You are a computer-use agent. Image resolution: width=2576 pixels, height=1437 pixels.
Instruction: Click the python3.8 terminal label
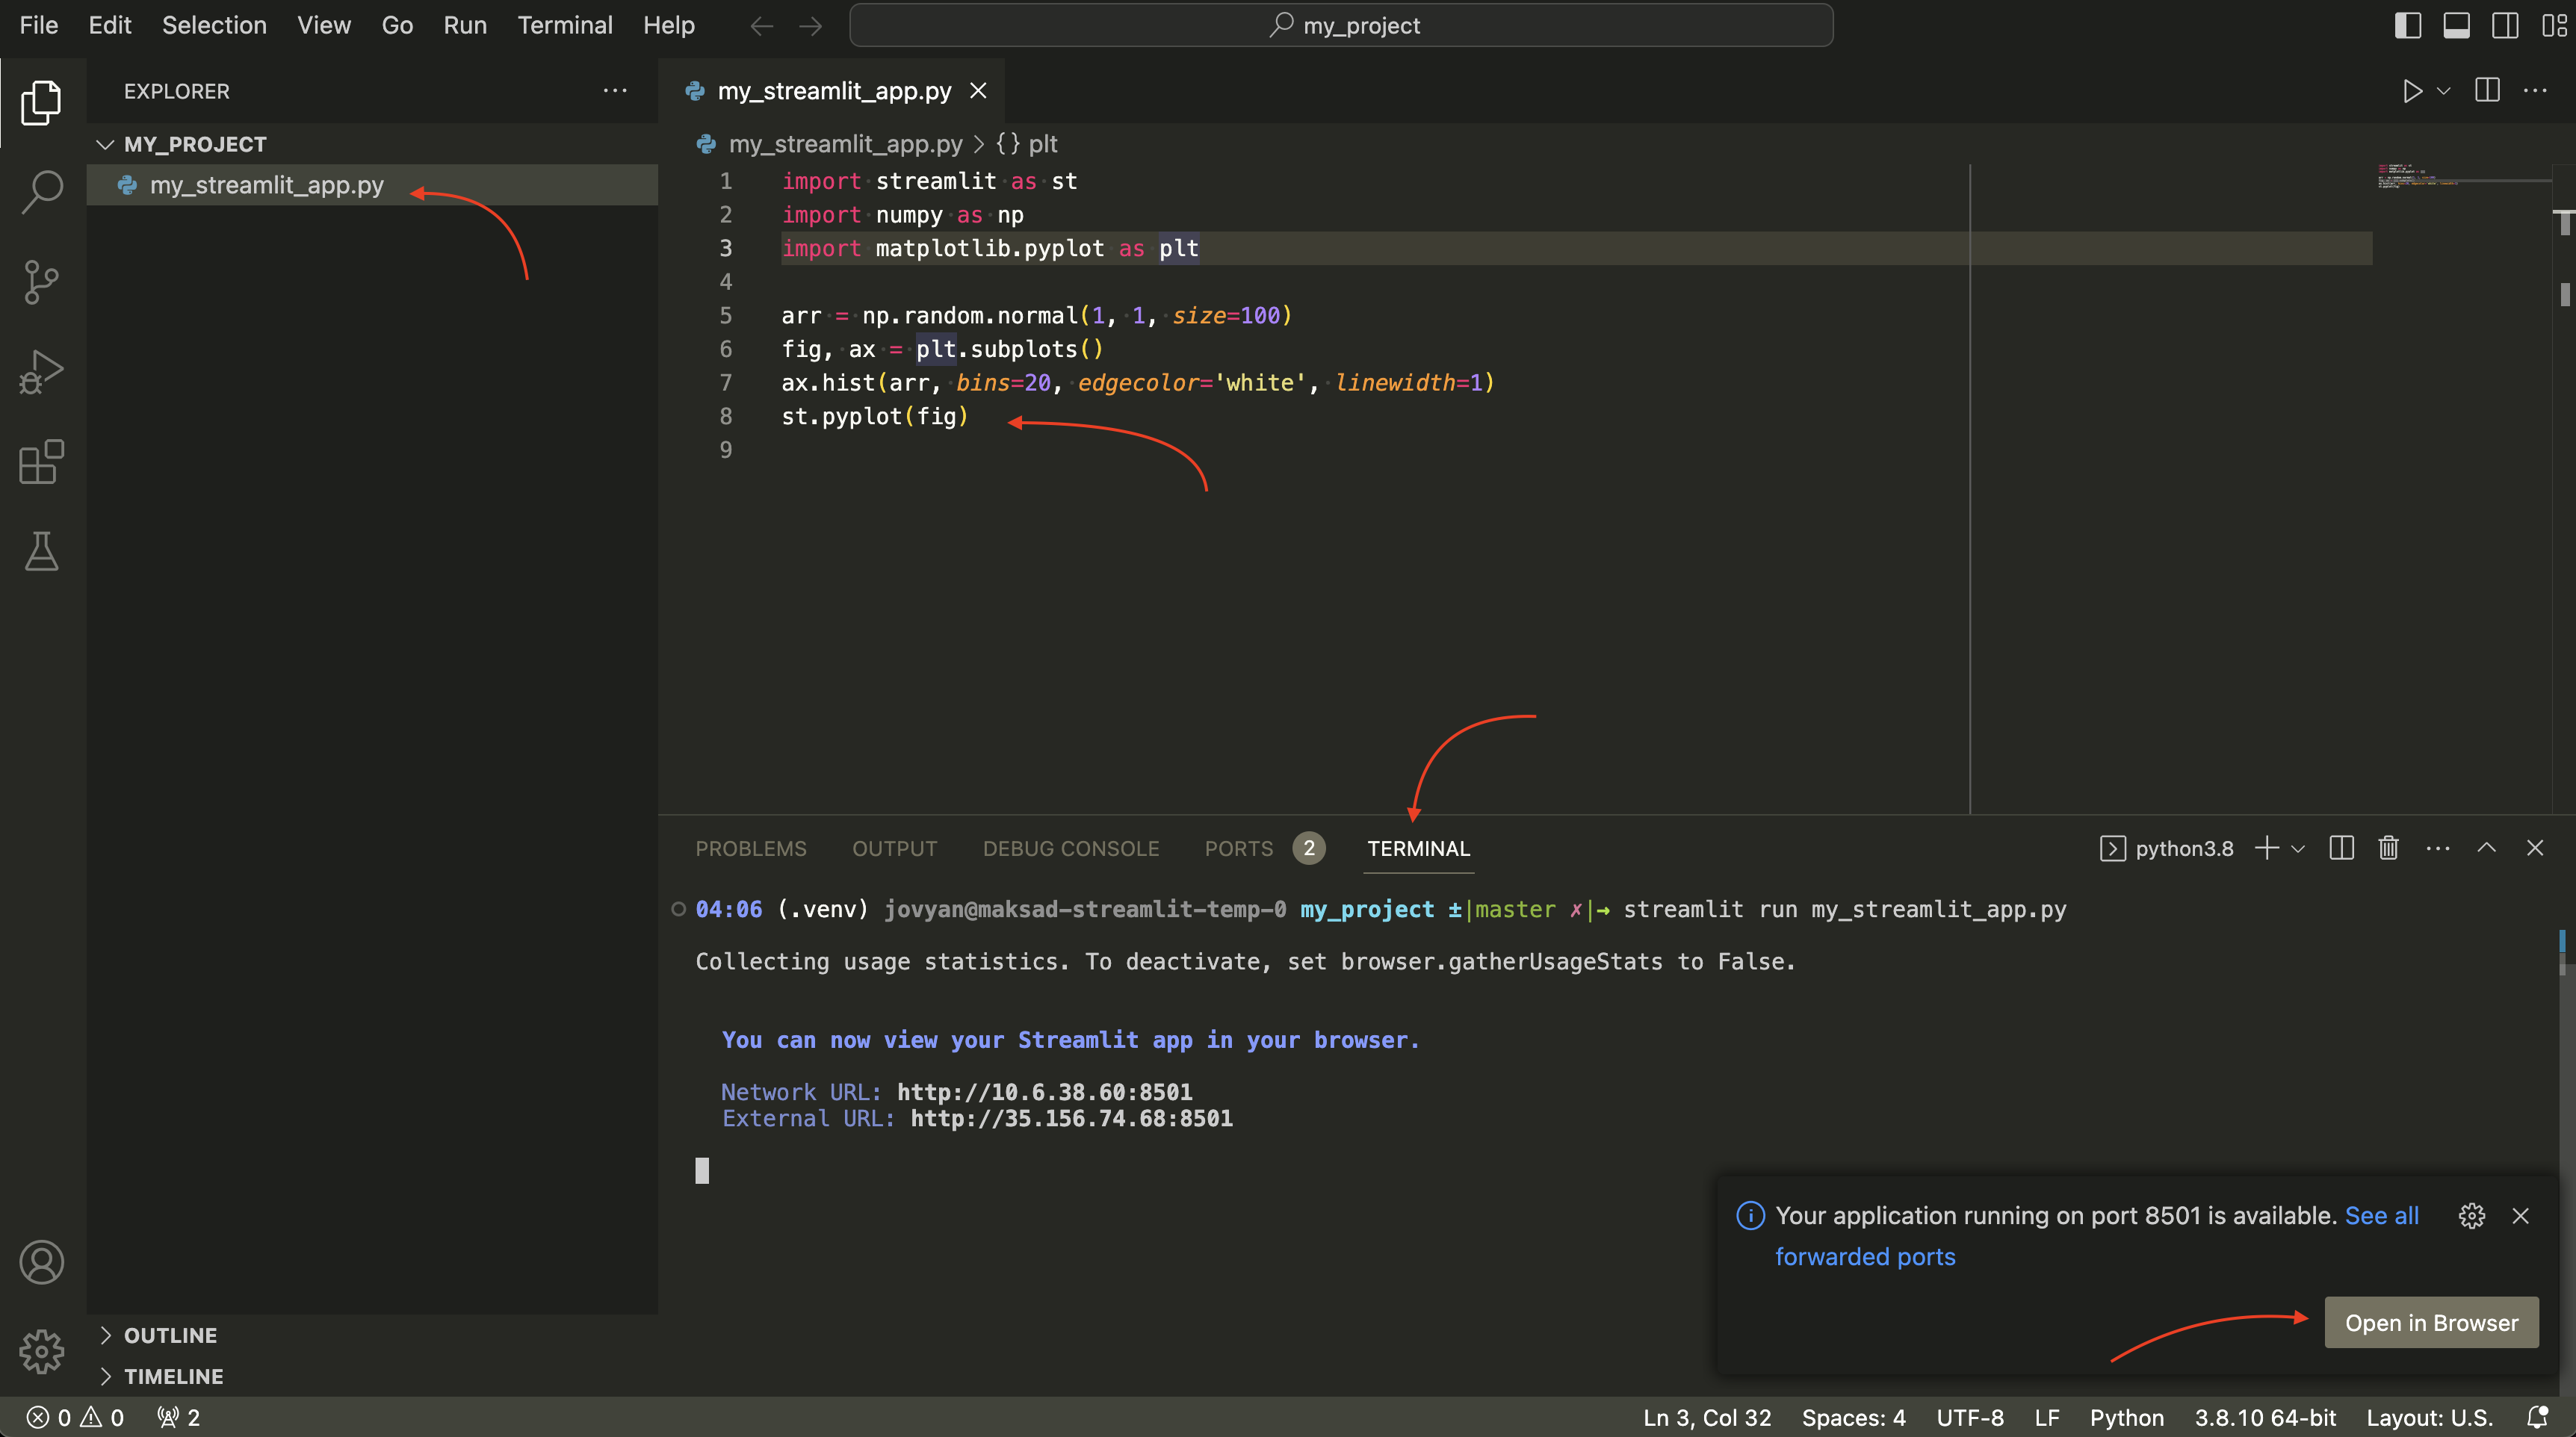coord(2166,848)
